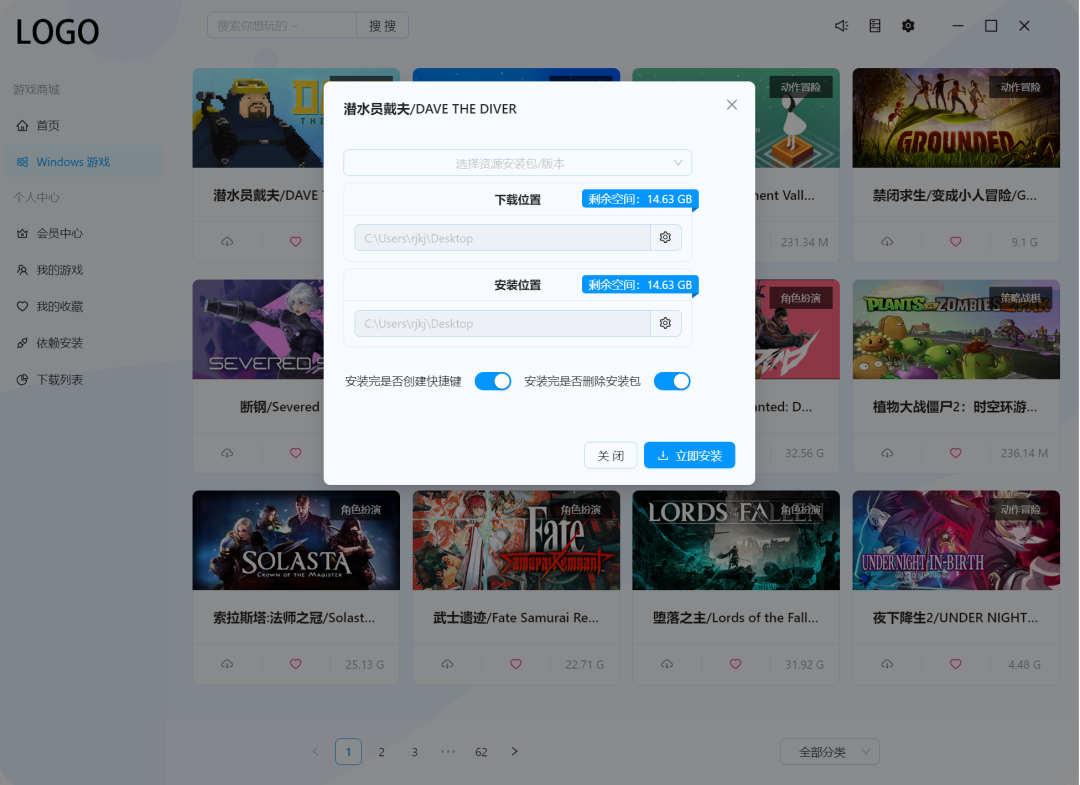Image resolution: width=1080 pixels, height=785 pixels.
Task: Select page 1 in pagination
Action: click(349, 752)
